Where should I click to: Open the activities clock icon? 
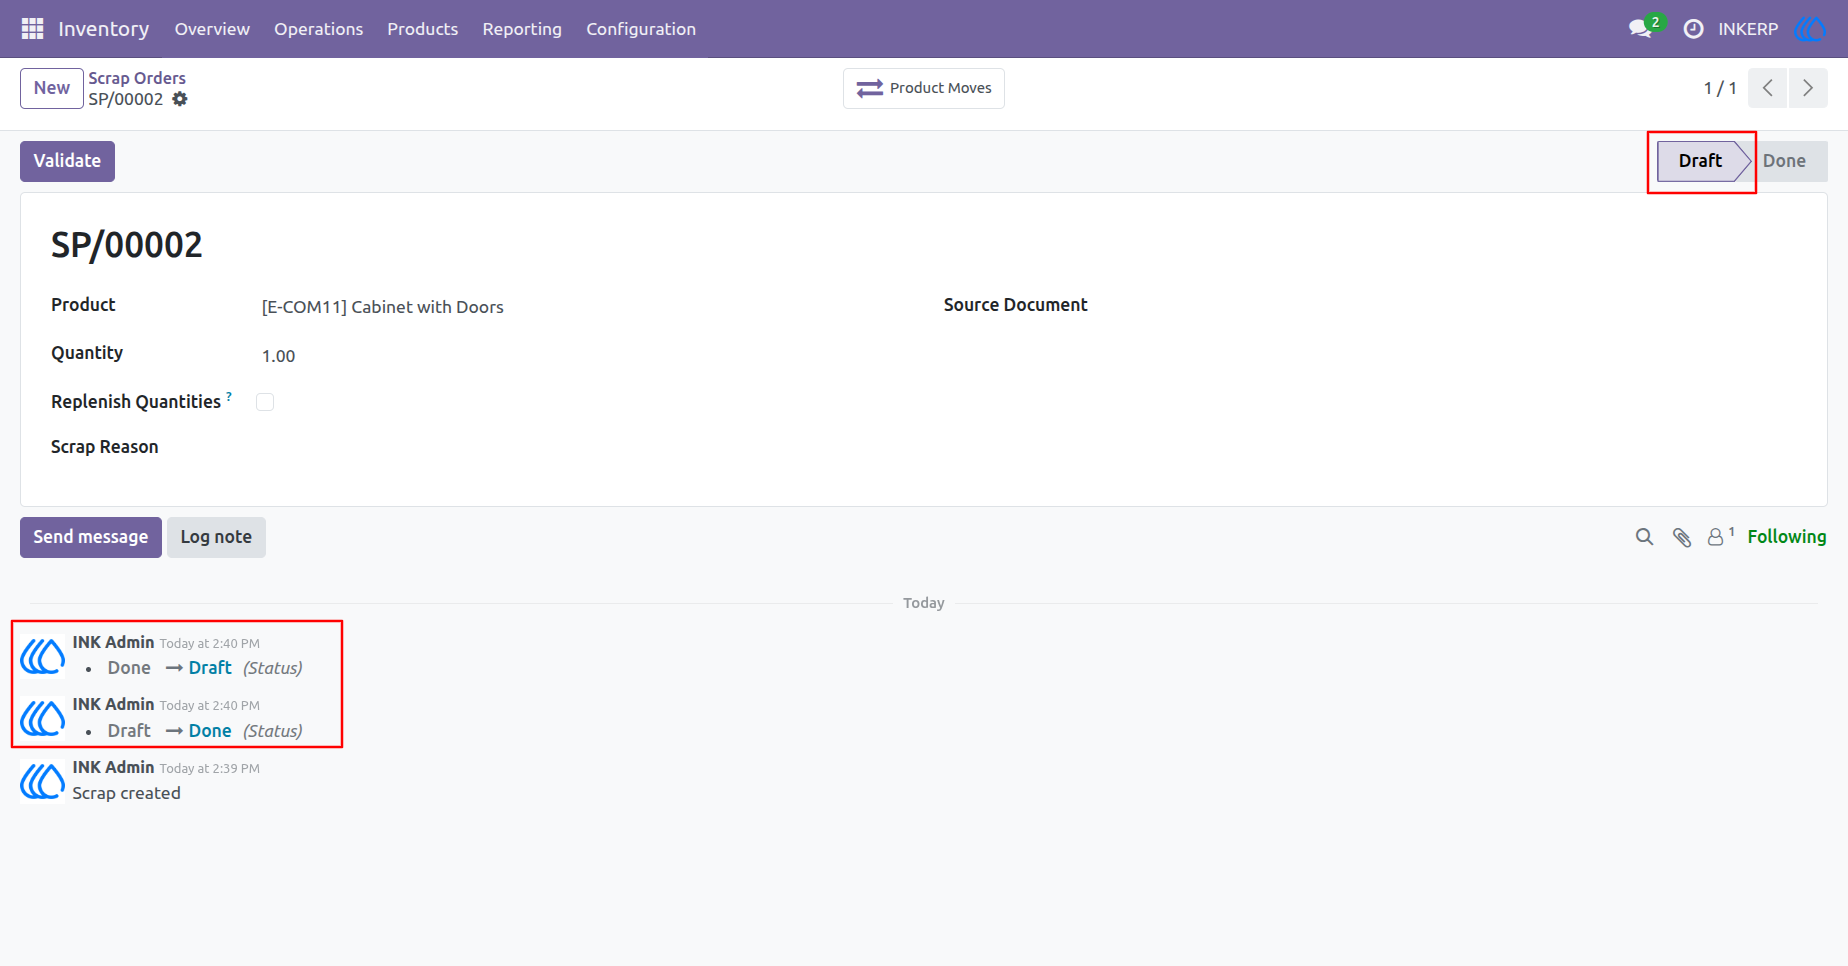tap(1693, 29)
